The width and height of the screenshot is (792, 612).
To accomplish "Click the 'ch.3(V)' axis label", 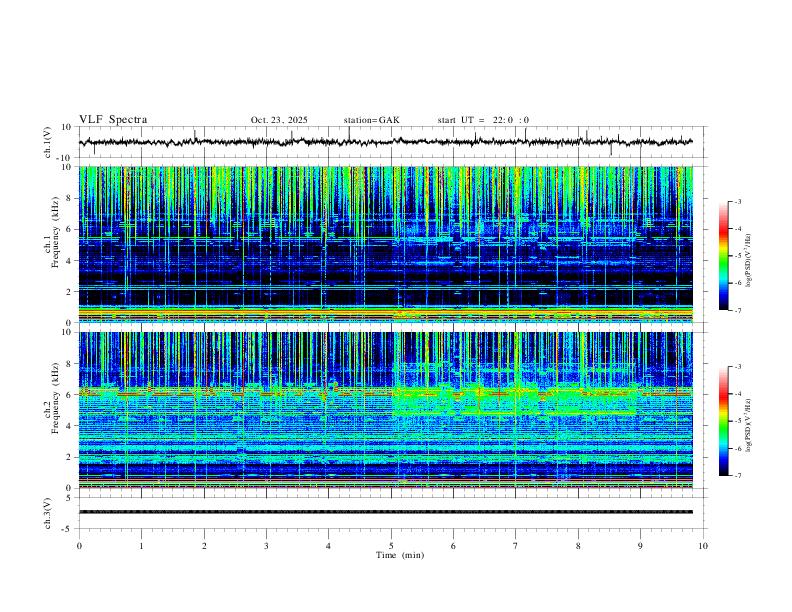I will 48,513.
